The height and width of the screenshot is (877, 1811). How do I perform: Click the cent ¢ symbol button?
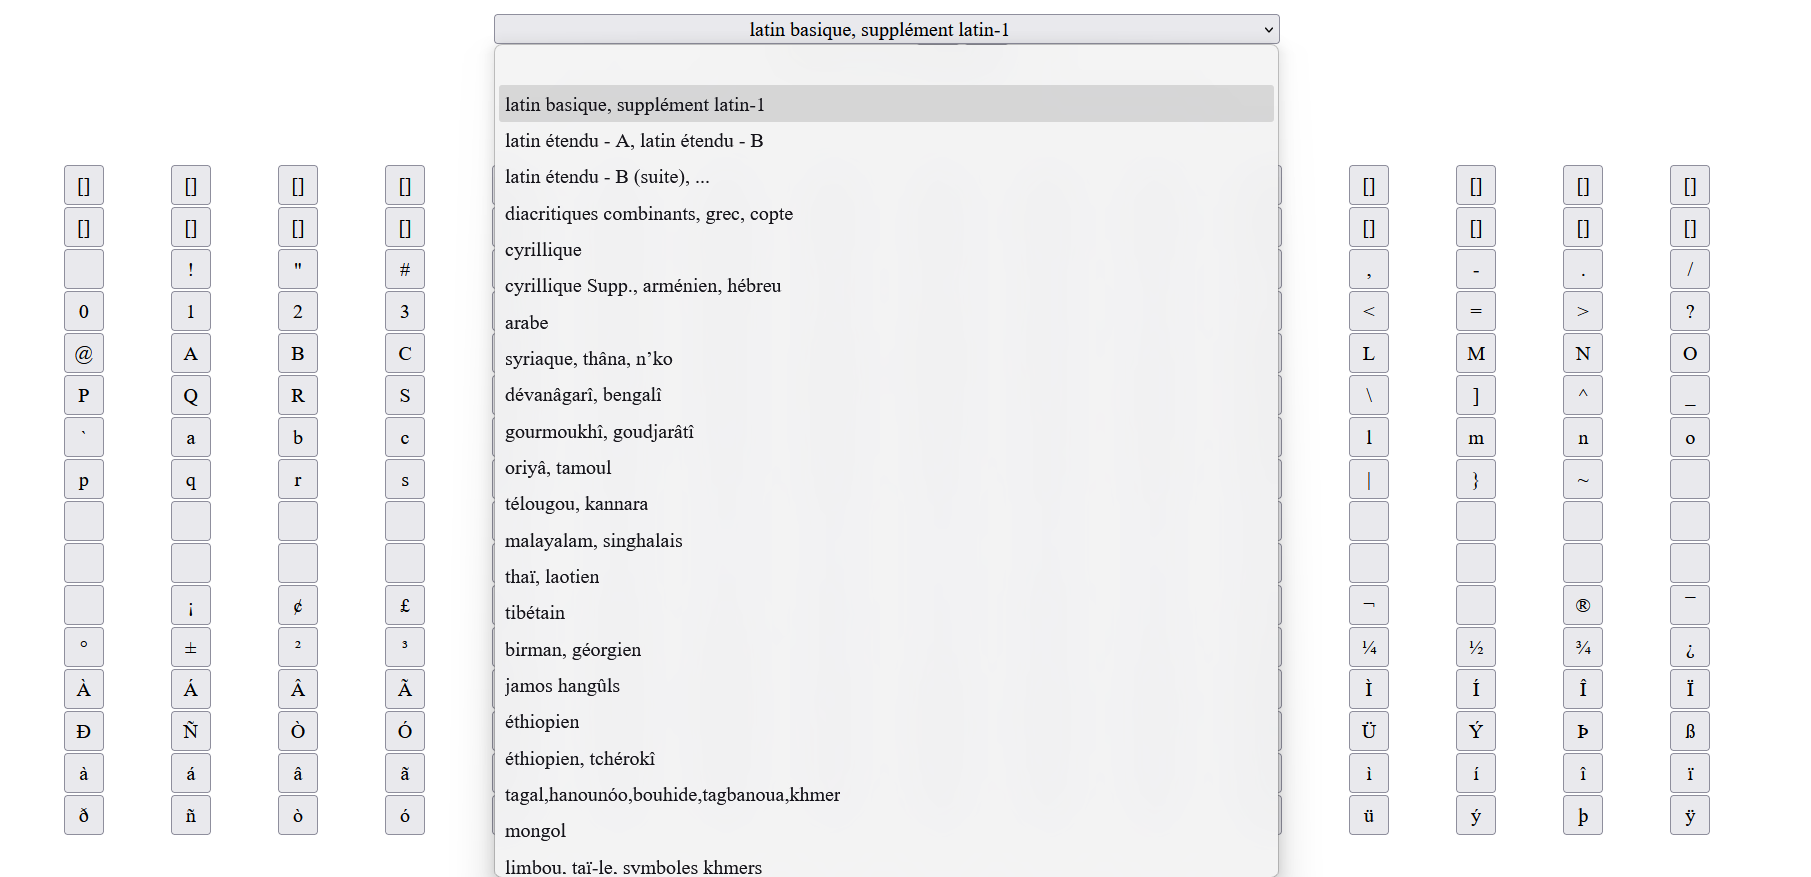[x=298, y=606]
